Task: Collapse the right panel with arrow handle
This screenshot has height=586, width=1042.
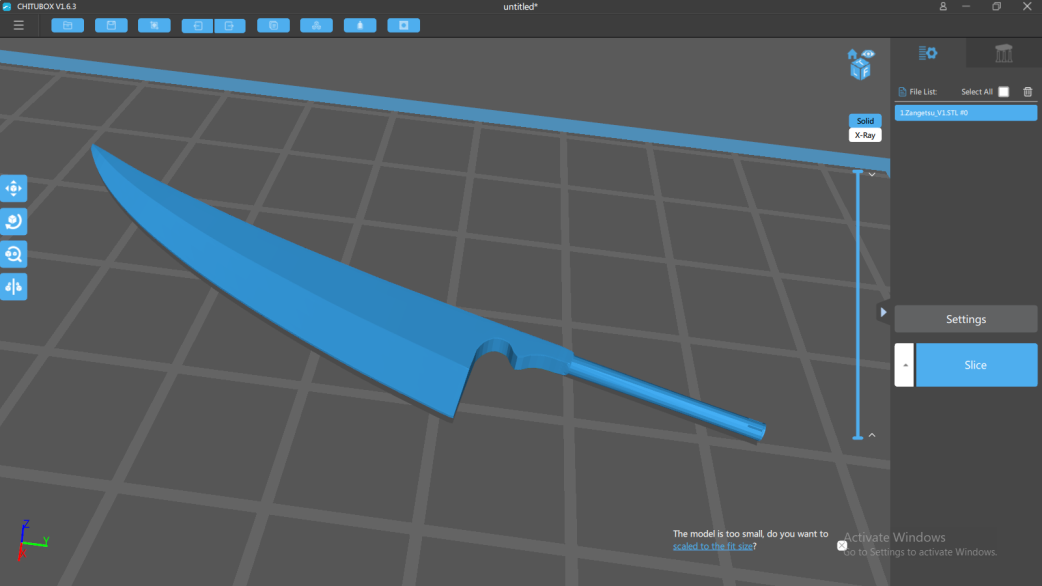Action: (883, 312)
